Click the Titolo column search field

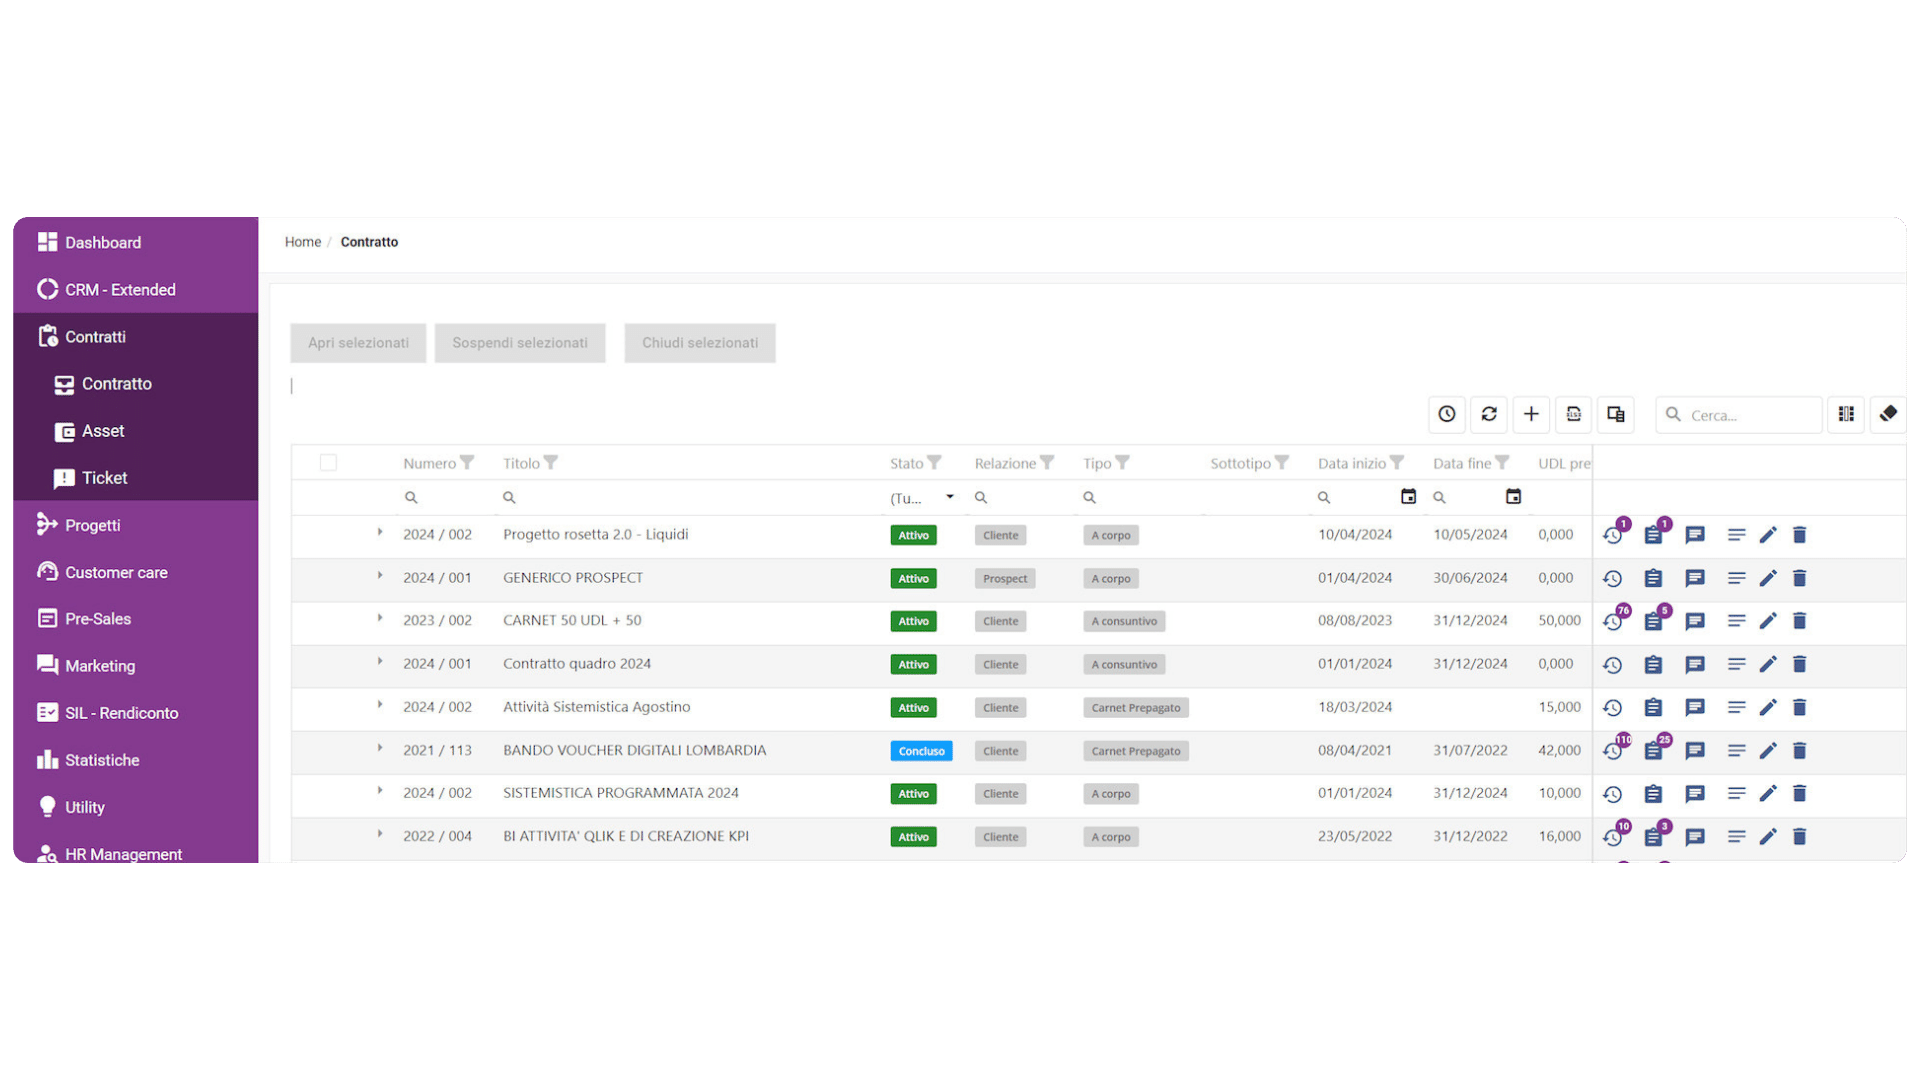click(x=690, y=497)
